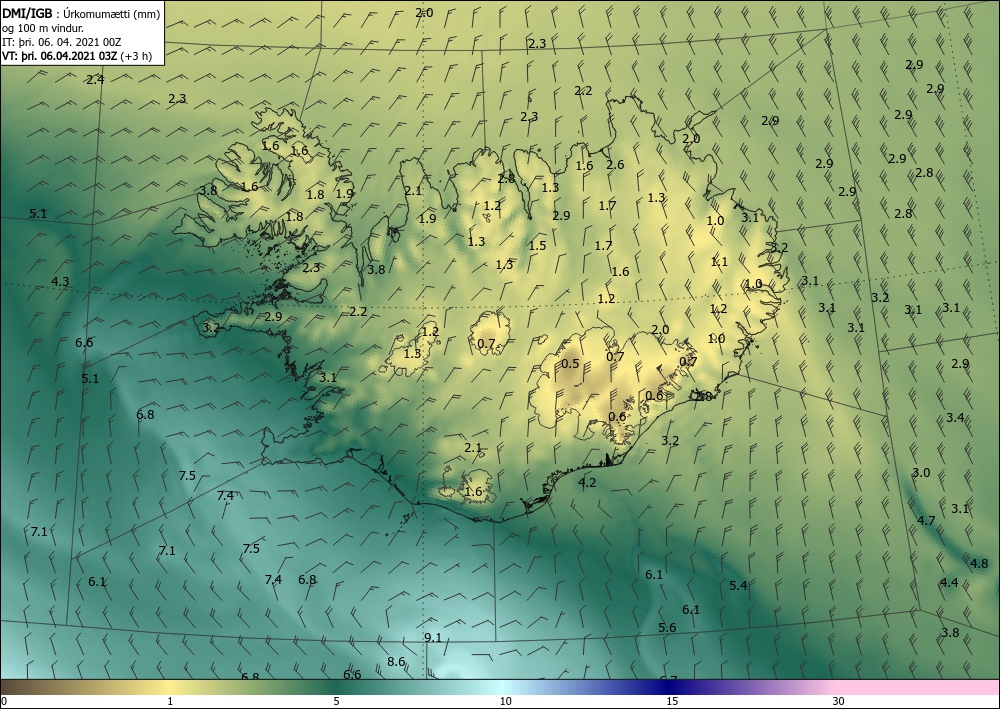Pick the dark navy band of color scale
This screenshot has height=709, width=1000.
pyautogui.click(x=670, y=687)
